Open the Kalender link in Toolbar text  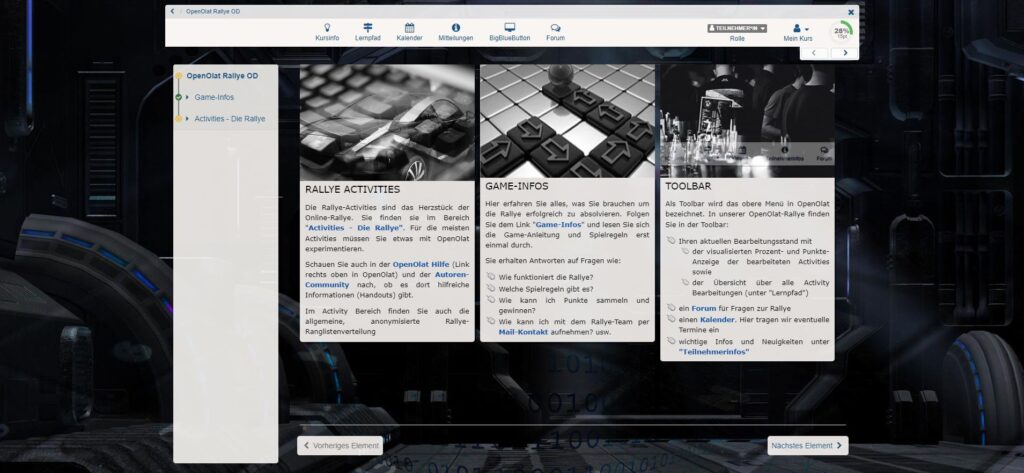coord(717,320)
